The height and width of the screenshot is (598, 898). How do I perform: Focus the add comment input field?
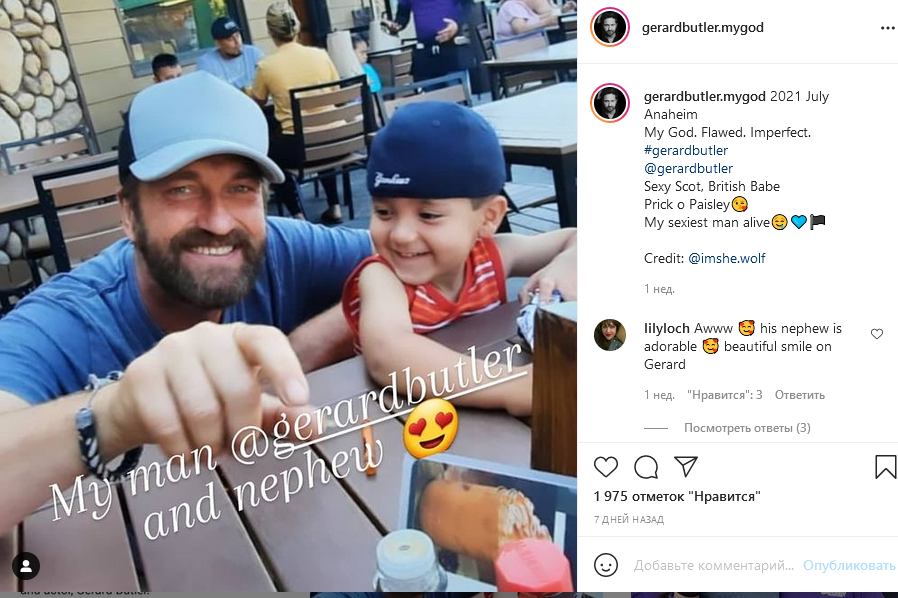point(714,565)
